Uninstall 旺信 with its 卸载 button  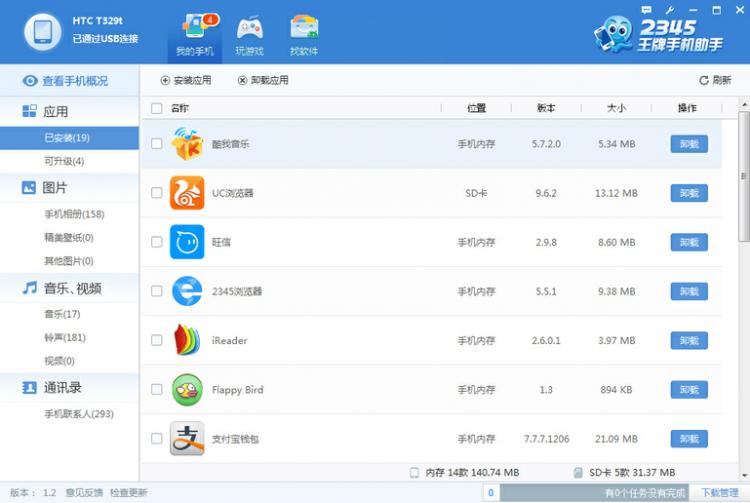689,242
